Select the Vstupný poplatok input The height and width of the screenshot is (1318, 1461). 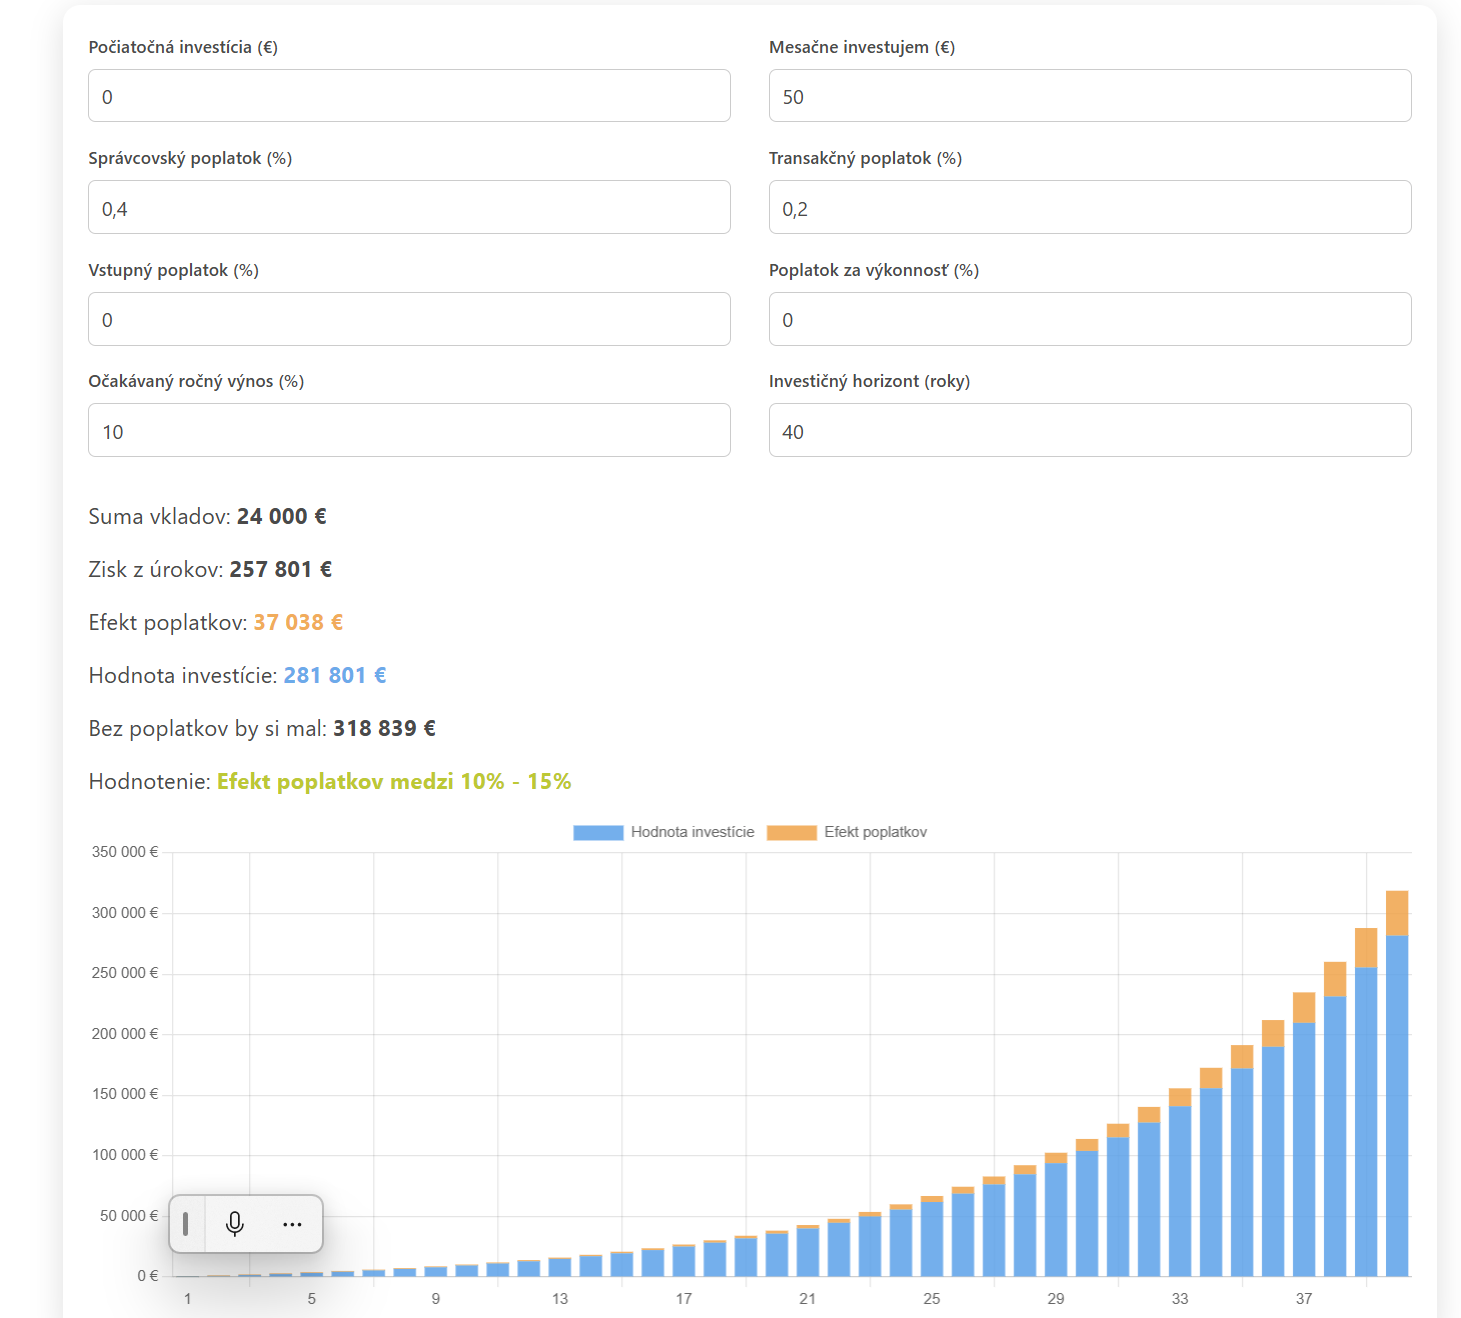pyautogui.click(x=409, y=319)
